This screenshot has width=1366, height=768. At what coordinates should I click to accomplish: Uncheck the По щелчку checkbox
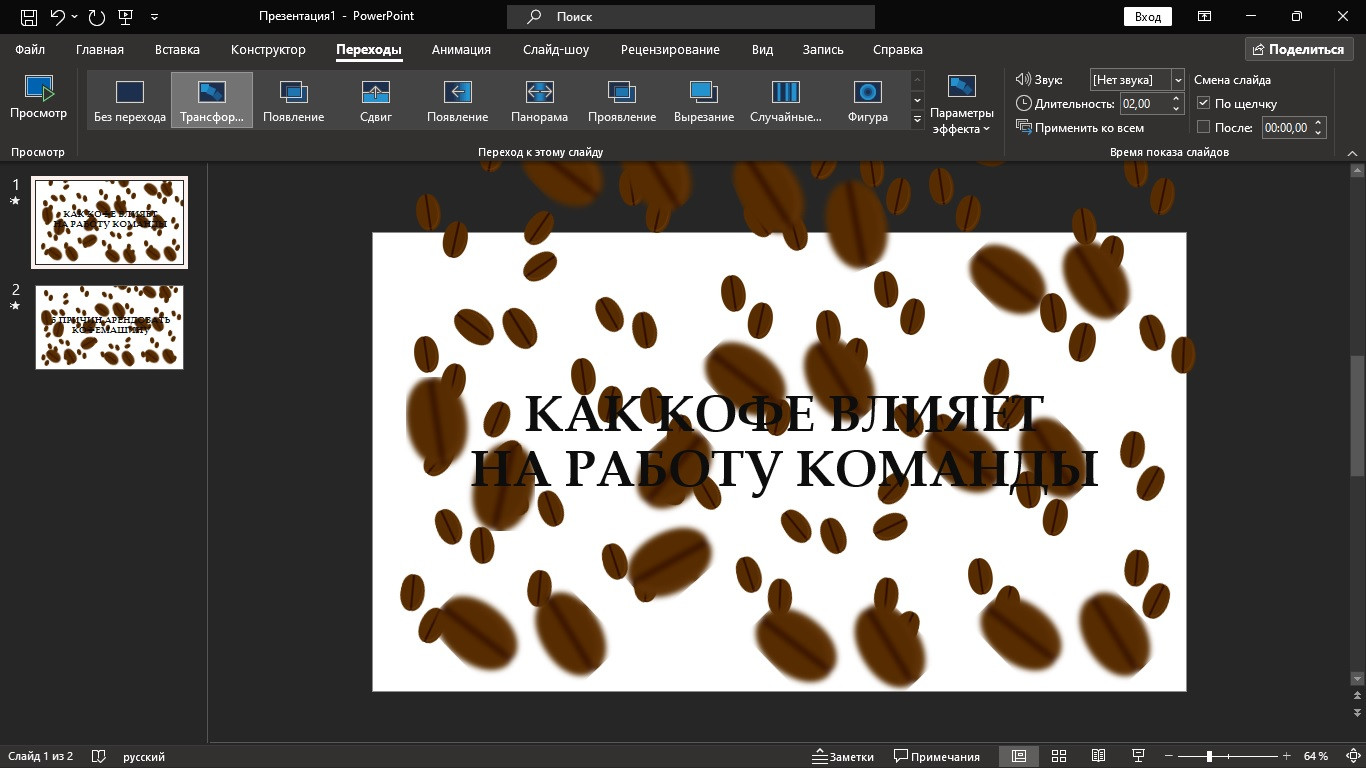(x=1204, y=103)
